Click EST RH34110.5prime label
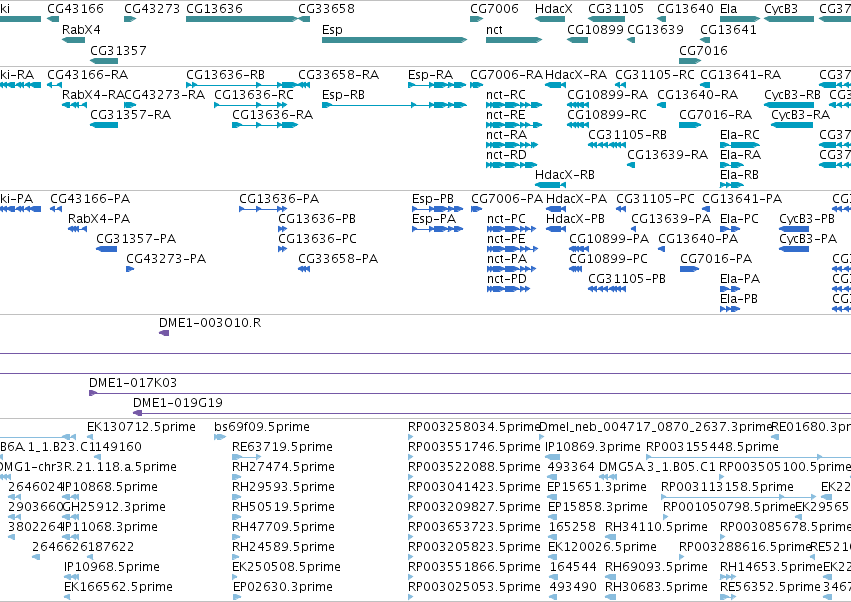Screen dimensions: 851x602 click(656, 527)
